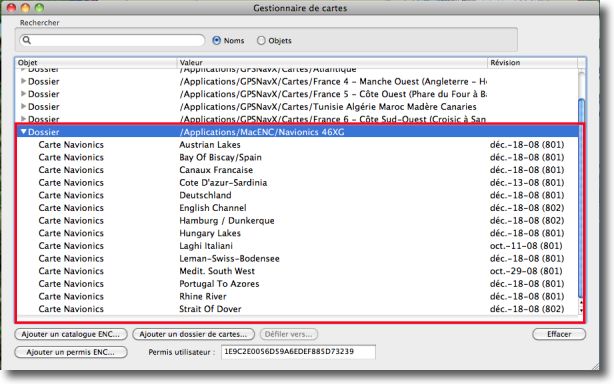614x384 pixels.
Task: Click the vertical scrollbar thumb of the list
Action: tap(581, 198)
